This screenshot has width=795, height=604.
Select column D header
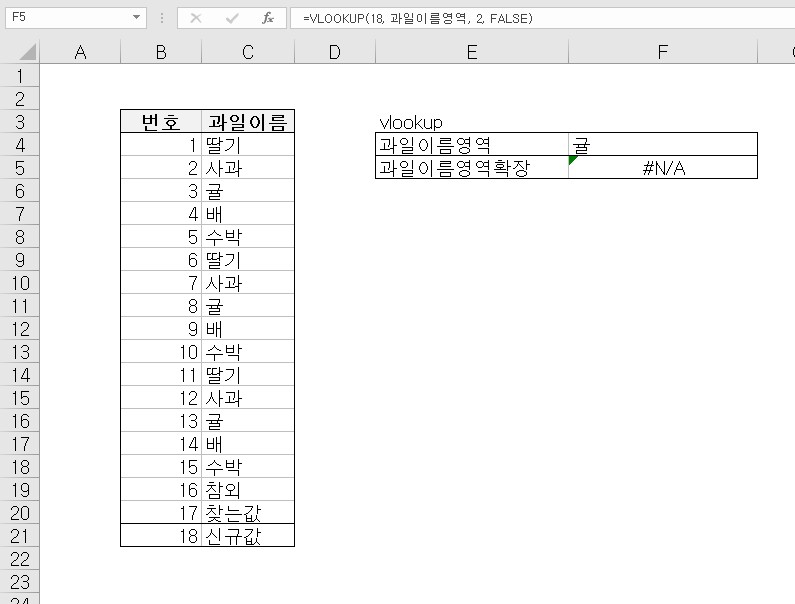(335, 52)
